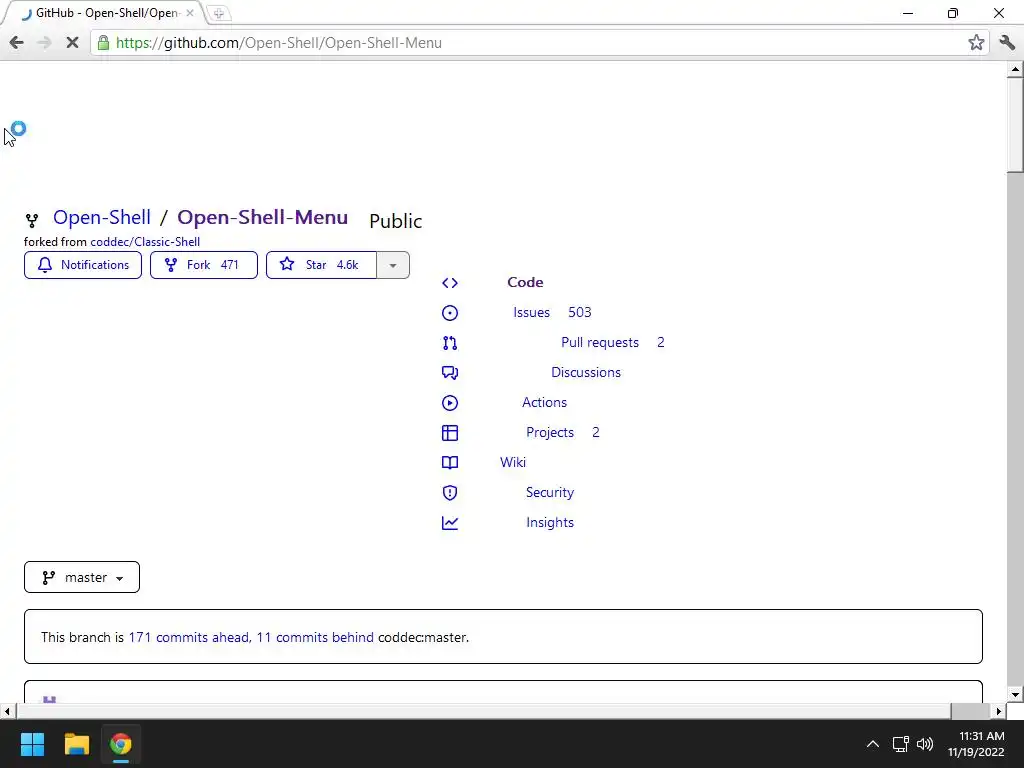Expand the dropdown next to Star
Screen dimensions: 1024x768
393,265
